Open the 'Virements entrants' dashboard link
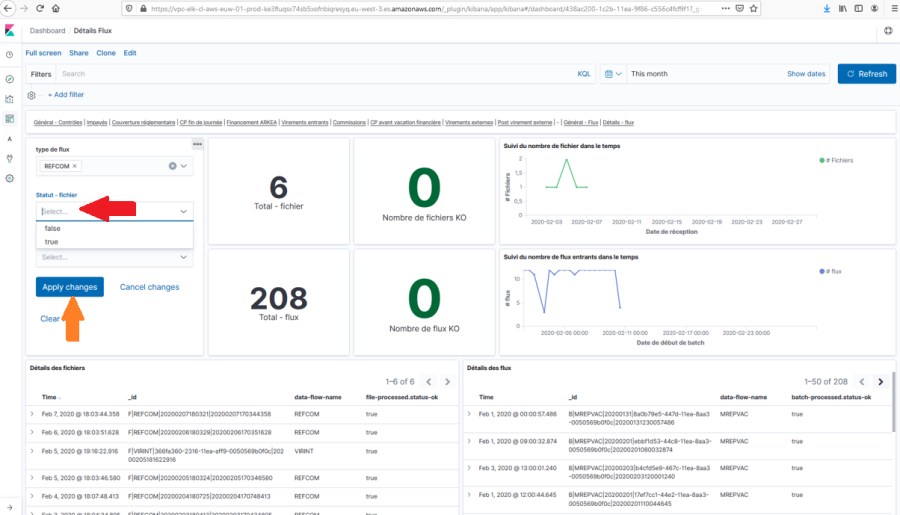Viewport: 900px width, 515px height. tap(305, 122)
